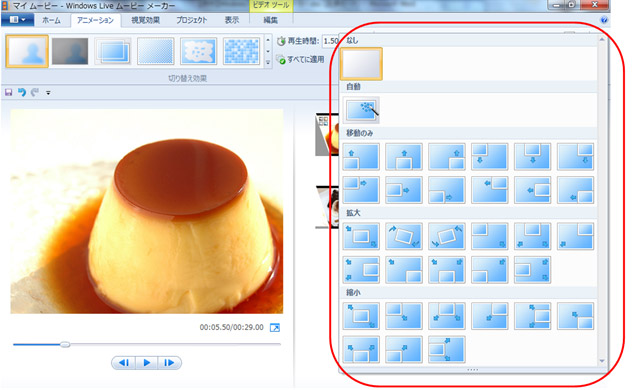Pick the first 移動のみ pan-up effect icon
The height and width of the screenshot is (390, 640).
361,157
